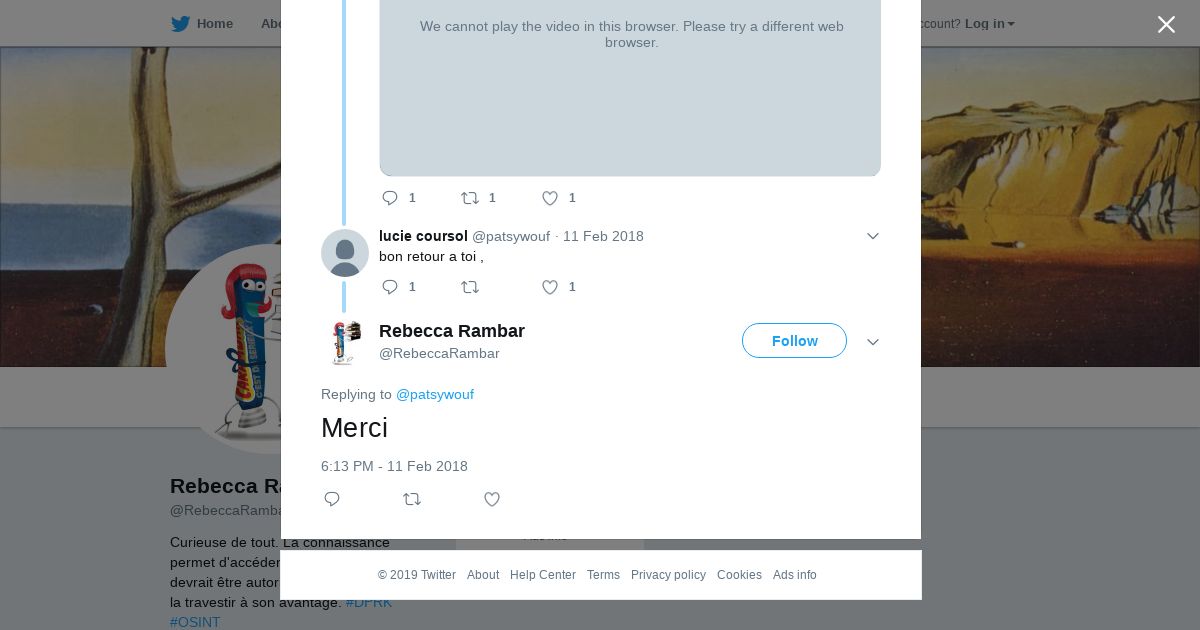Screen dimensions: 1200x630
Task: Close the tweet overlay
Action: click(1166, 25)
